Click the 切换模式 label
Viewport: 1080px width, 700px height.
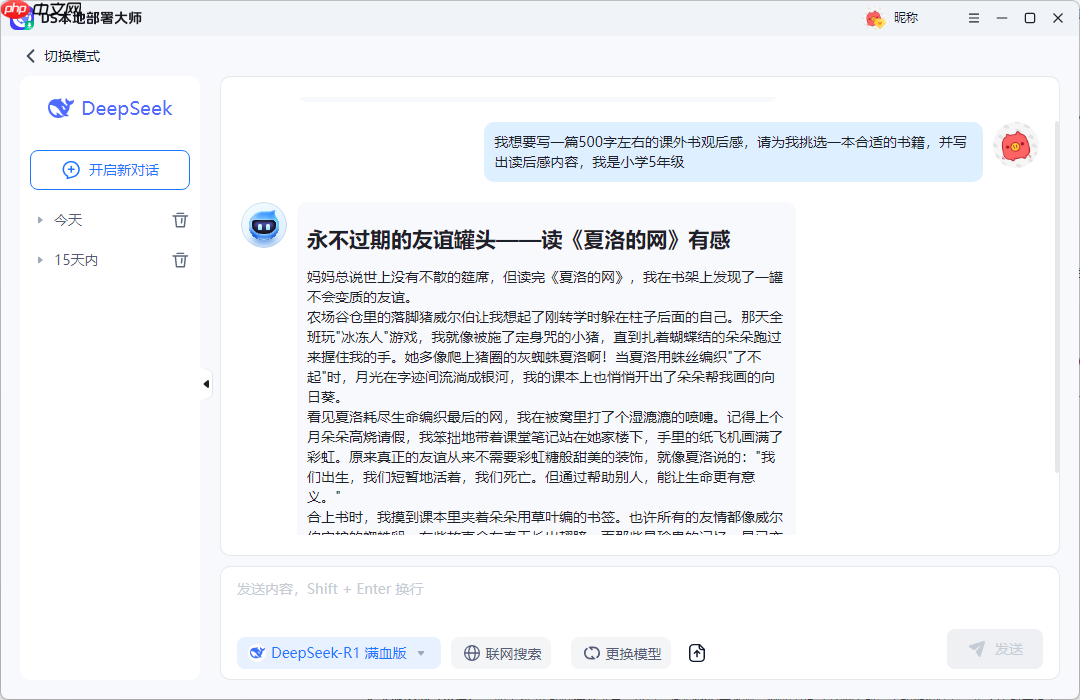[72, 56]
